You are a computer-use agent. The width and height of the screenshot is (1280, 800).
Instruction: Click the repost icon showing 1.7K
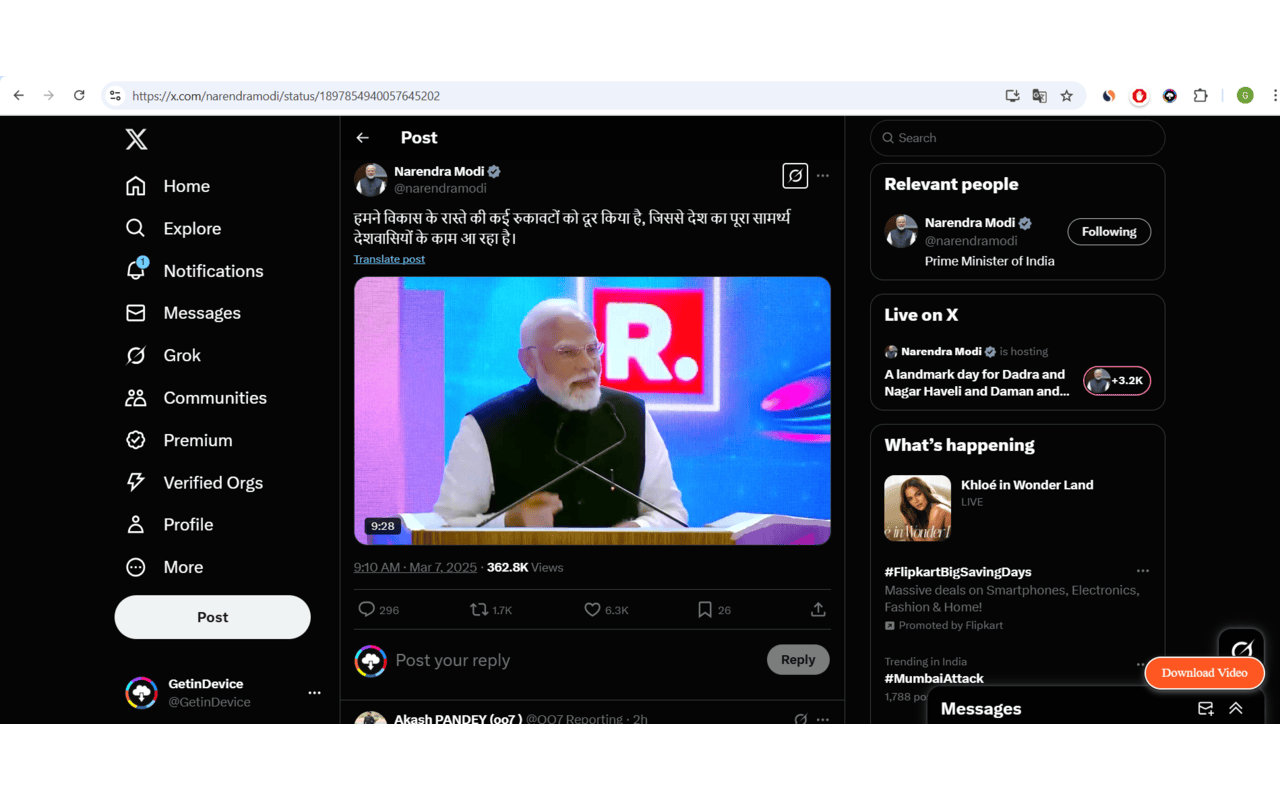tap(491, 609)
